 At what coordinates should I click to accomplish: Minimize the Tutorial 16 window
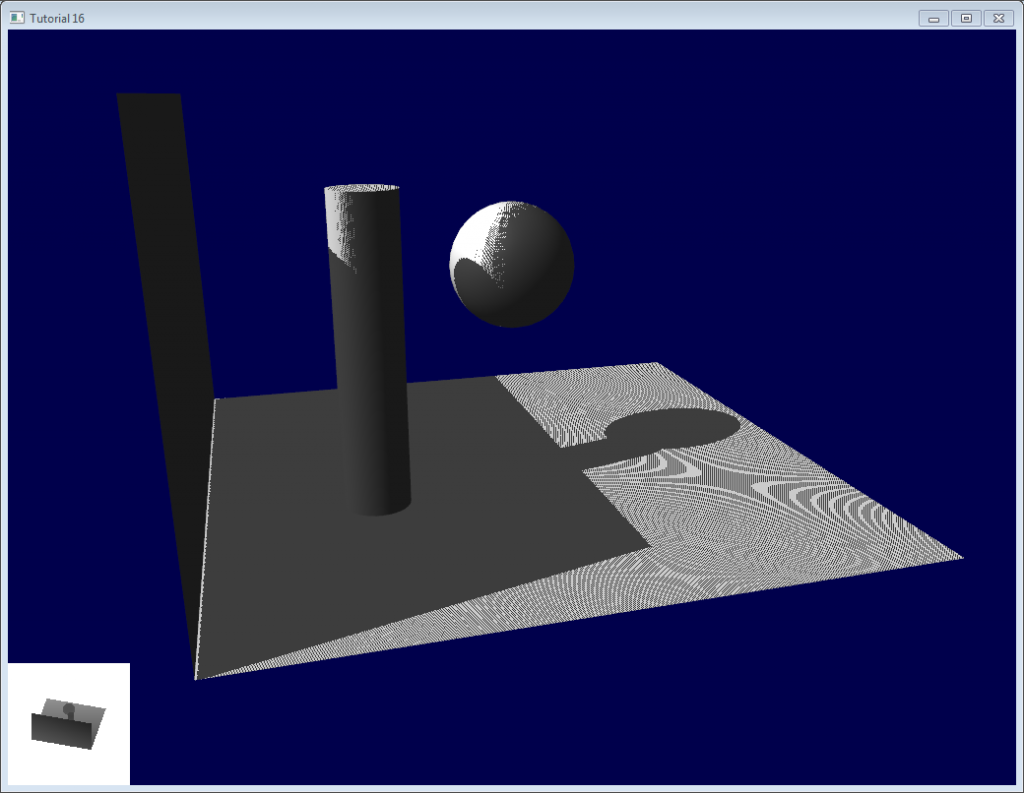coord(934,18)
